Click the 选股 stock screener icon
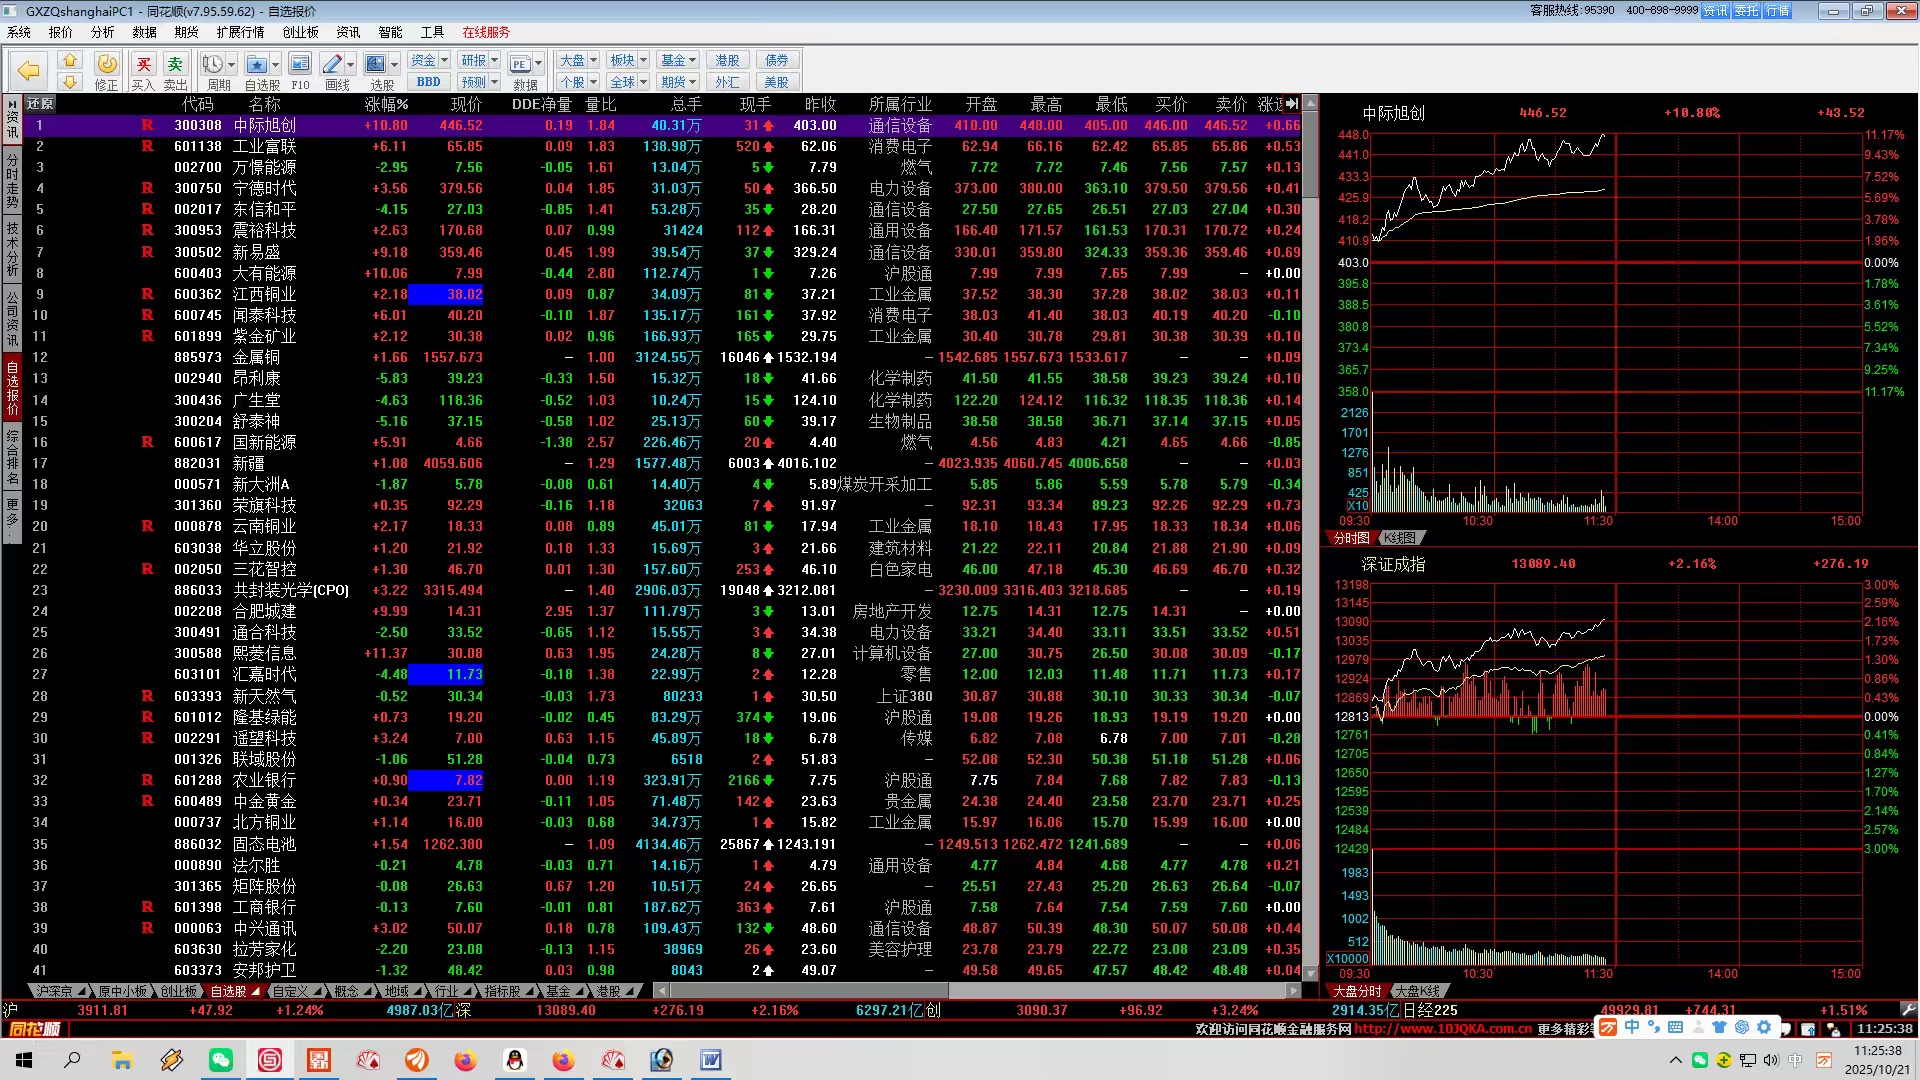 376,65
